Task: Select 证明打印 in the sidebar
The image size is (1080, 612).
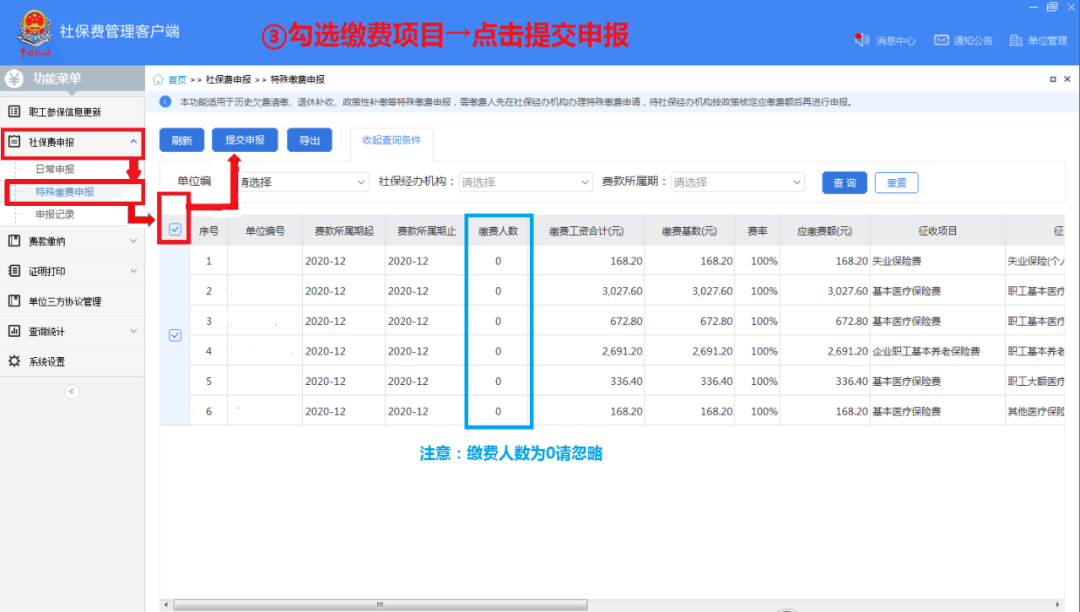Action: tap(70, 270)
